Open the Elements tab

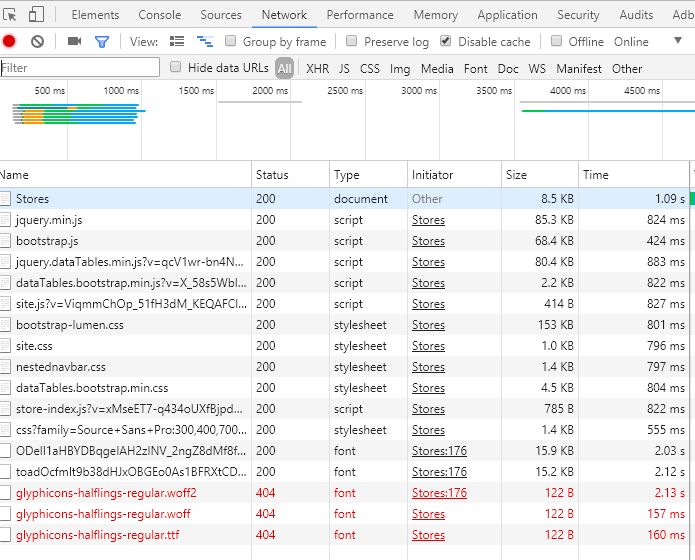[x=95, y=15]
